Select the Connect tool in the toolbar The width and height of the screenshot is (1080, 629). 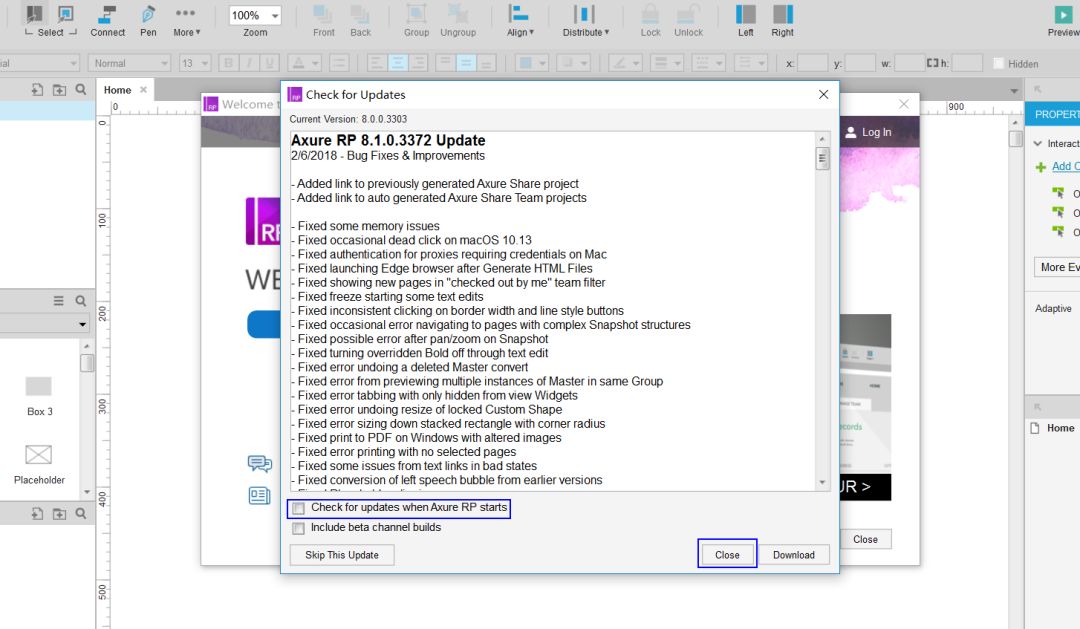click(x=107, y=15)
